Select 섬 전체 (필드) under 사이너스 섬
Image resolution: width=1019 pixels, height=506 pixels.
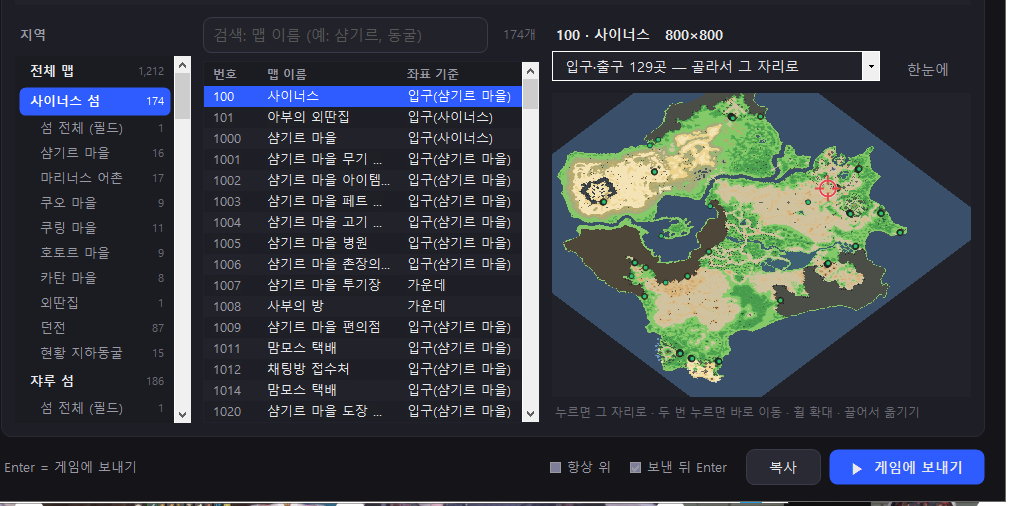pyautogui.click(x=96, y=128)
